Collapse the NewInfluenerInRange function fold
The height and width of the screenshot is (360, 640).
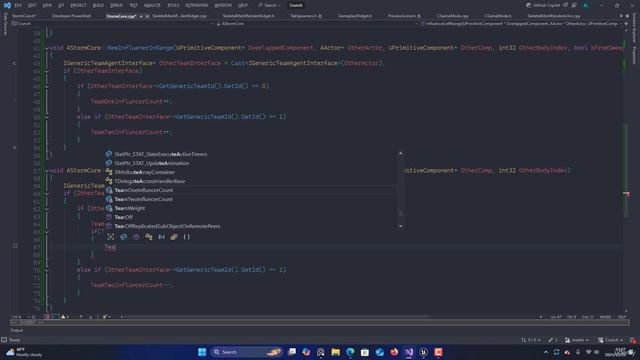(x=47, y=48)
